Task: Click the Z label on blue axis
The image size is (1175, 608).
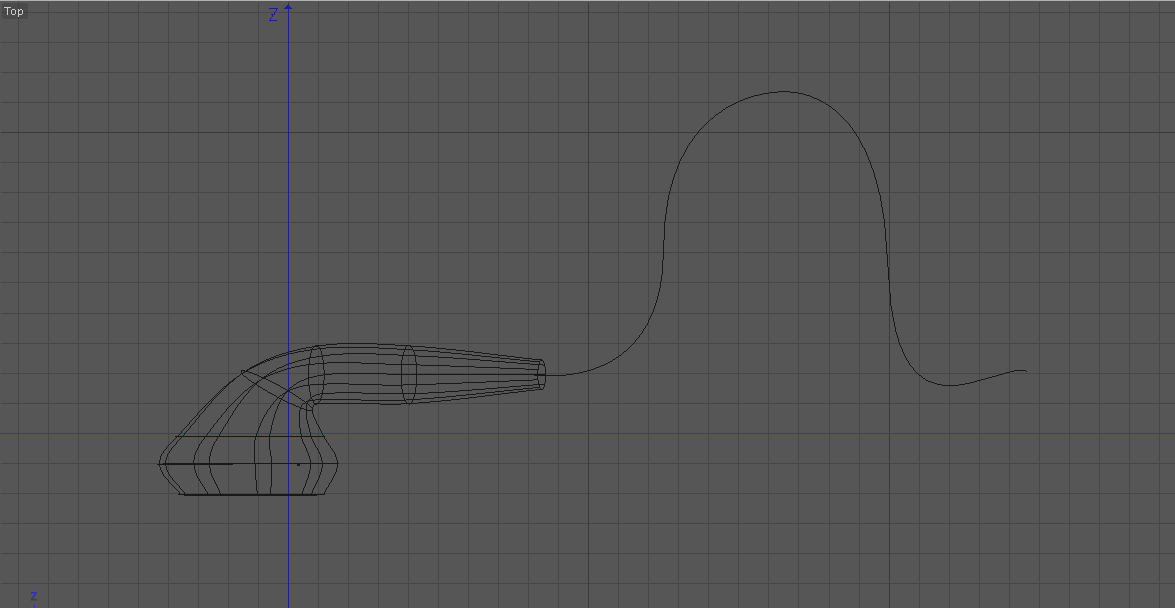Action: [274, 14]
